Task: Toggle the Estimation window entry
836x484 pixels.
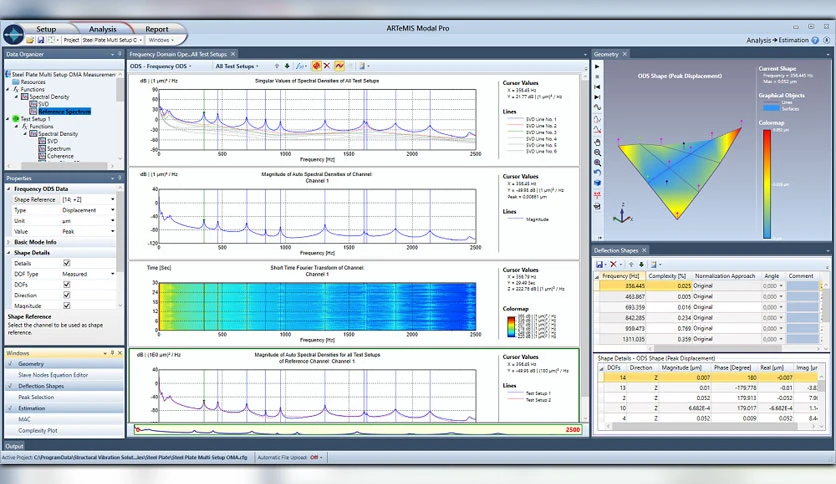Action: pyautogui.click(x=64, y=408)
